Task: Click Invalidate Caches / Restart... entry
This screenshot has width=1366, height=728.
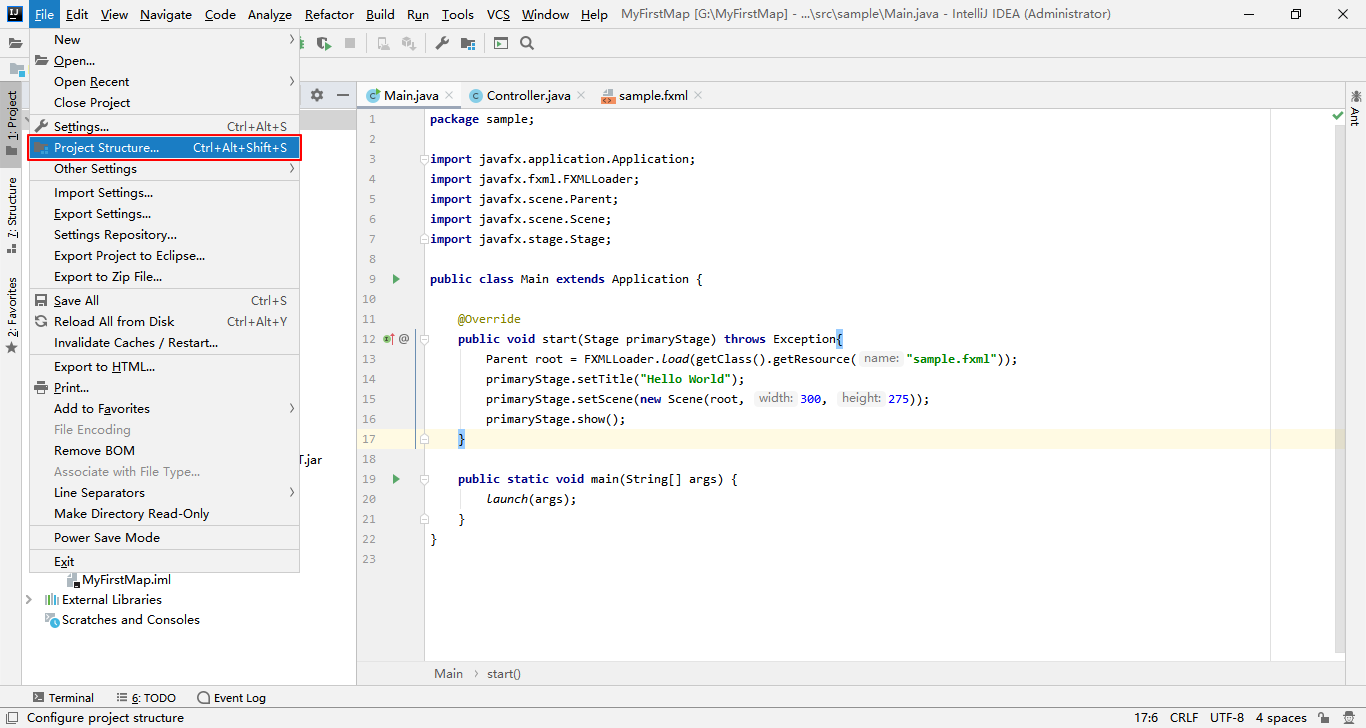Action: (x=164, y=342)
